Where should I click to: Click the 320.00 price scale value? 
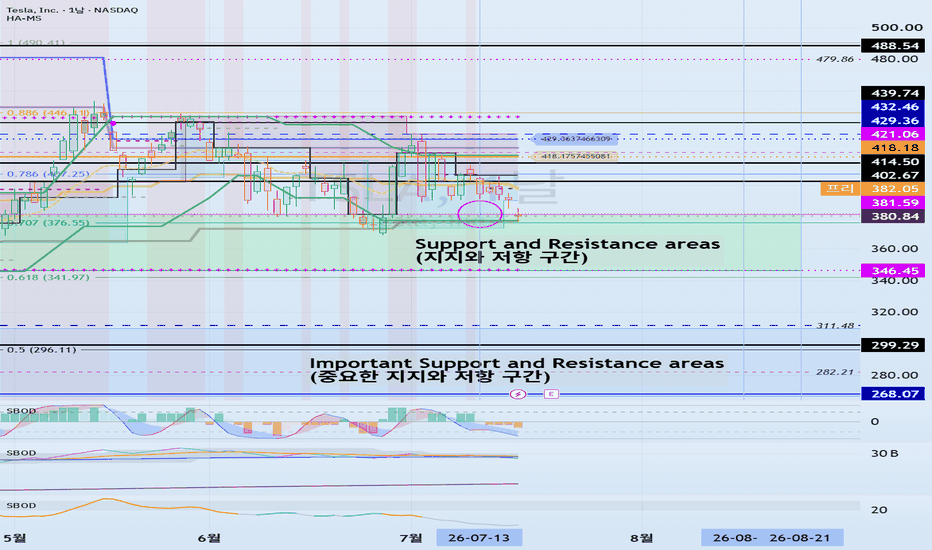tap(895, 312)
